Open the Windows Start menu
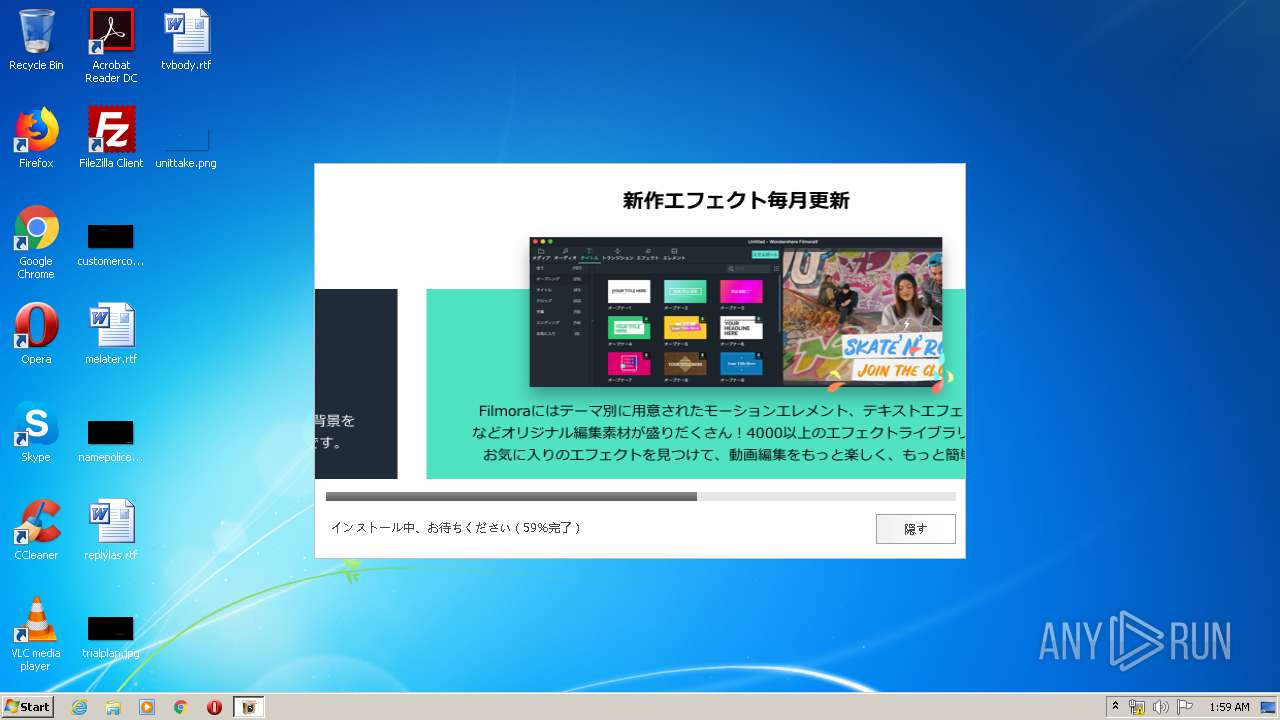 28,707
